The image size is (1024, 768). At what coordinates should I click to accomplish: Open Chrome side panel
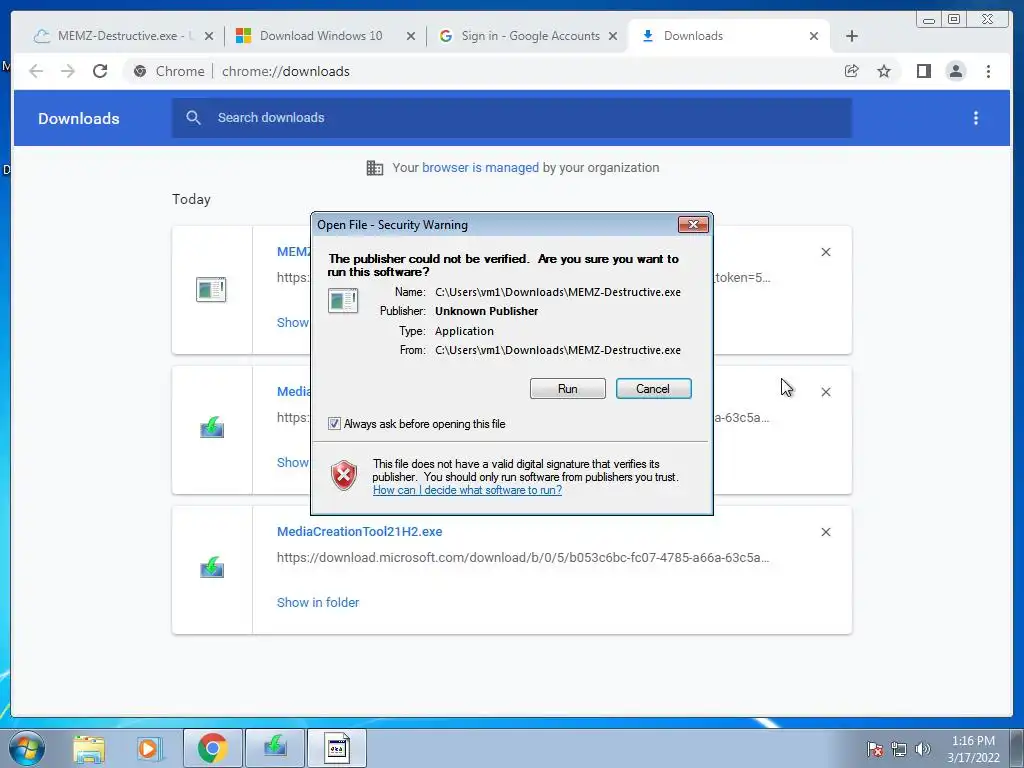923,71
